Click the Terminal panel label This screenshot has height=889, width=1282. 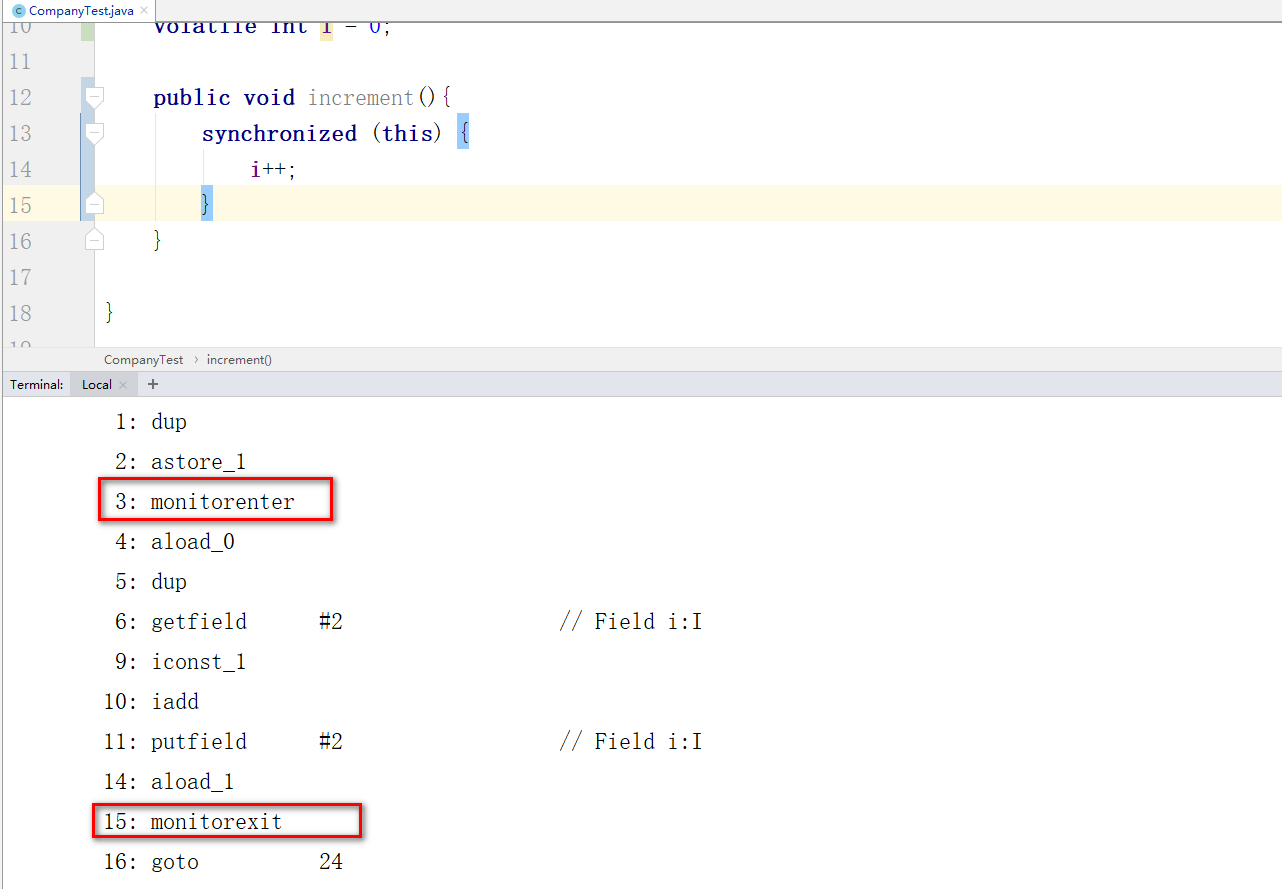tap(37, 384)
